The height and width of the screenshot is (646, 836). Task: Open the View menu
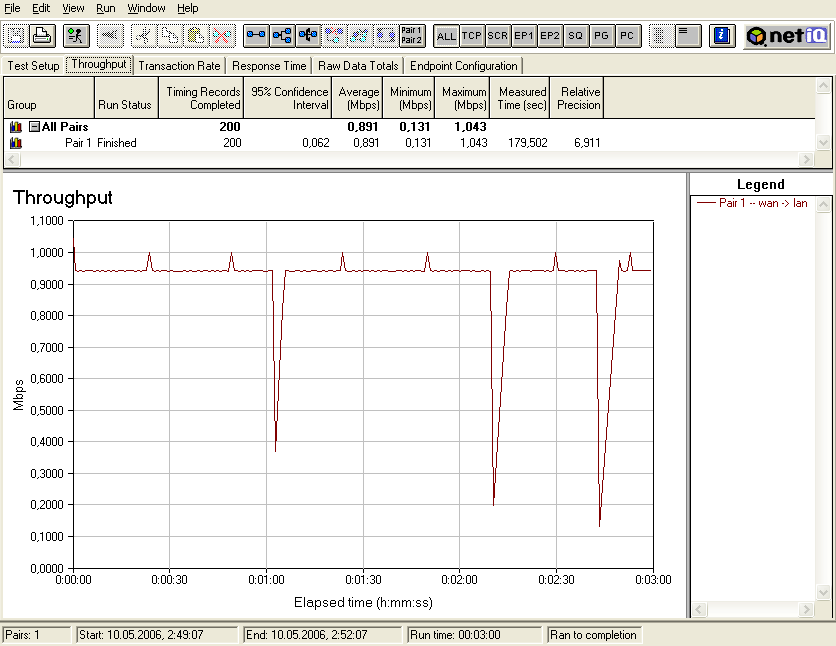click(x=73, y=8)
